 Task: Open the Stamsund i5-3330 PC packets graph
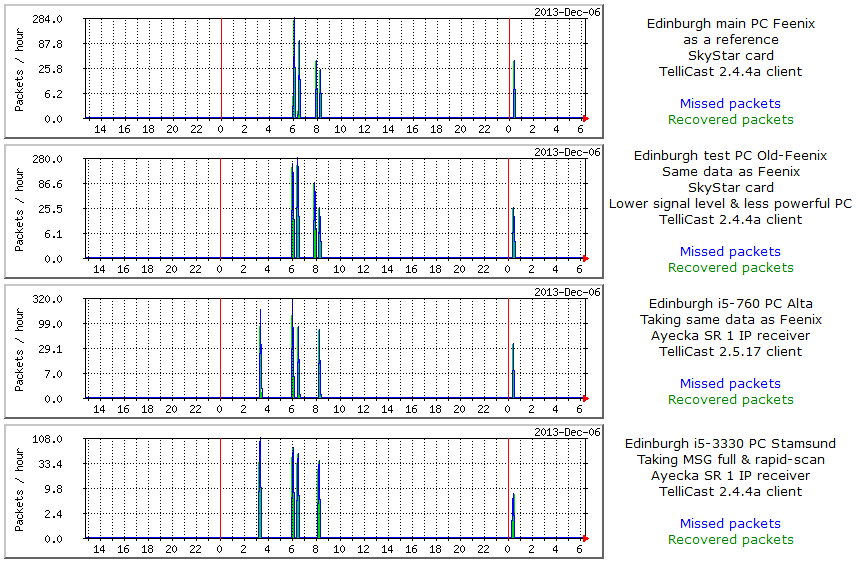304,492
